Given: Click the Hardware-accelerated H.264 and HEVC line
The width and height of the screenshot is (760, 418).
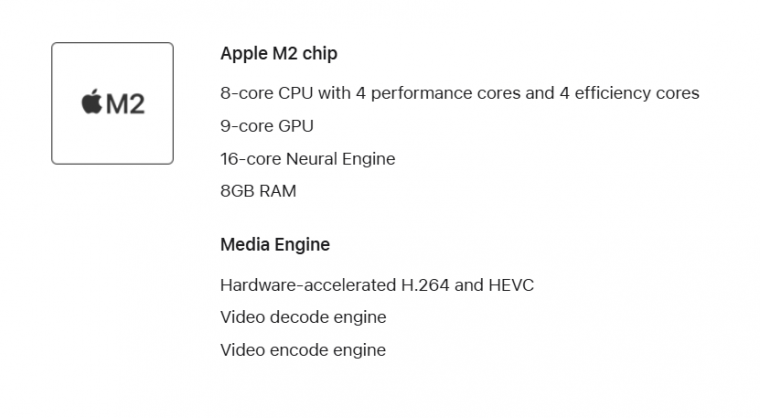Looking at the screenshot, I should point(377,285).
